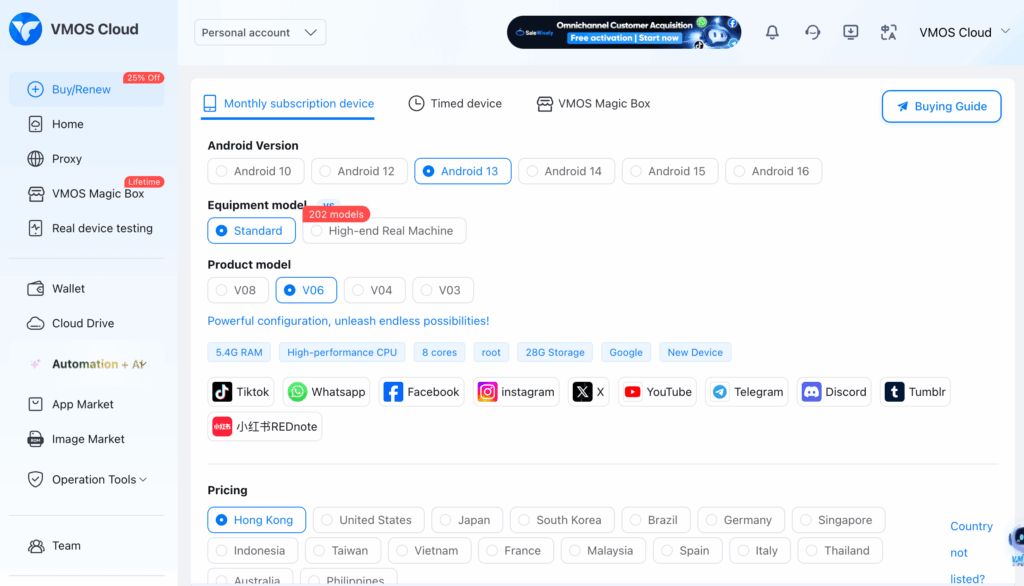The height and width of the screenshot is (586, 1024).
Task: Select V03 product model
Action: pos(443,290)
